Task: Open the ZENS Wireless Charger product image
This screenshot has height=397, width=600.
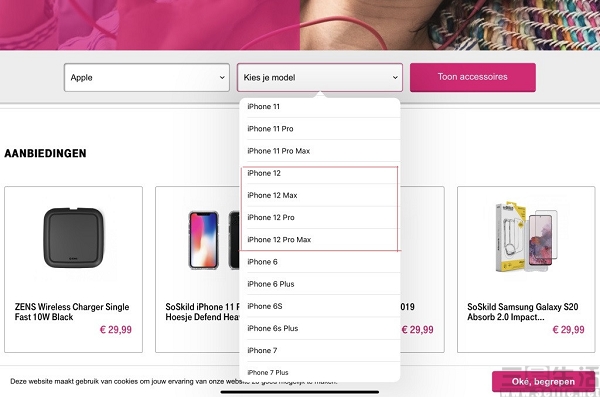Action: pos(73,238)
